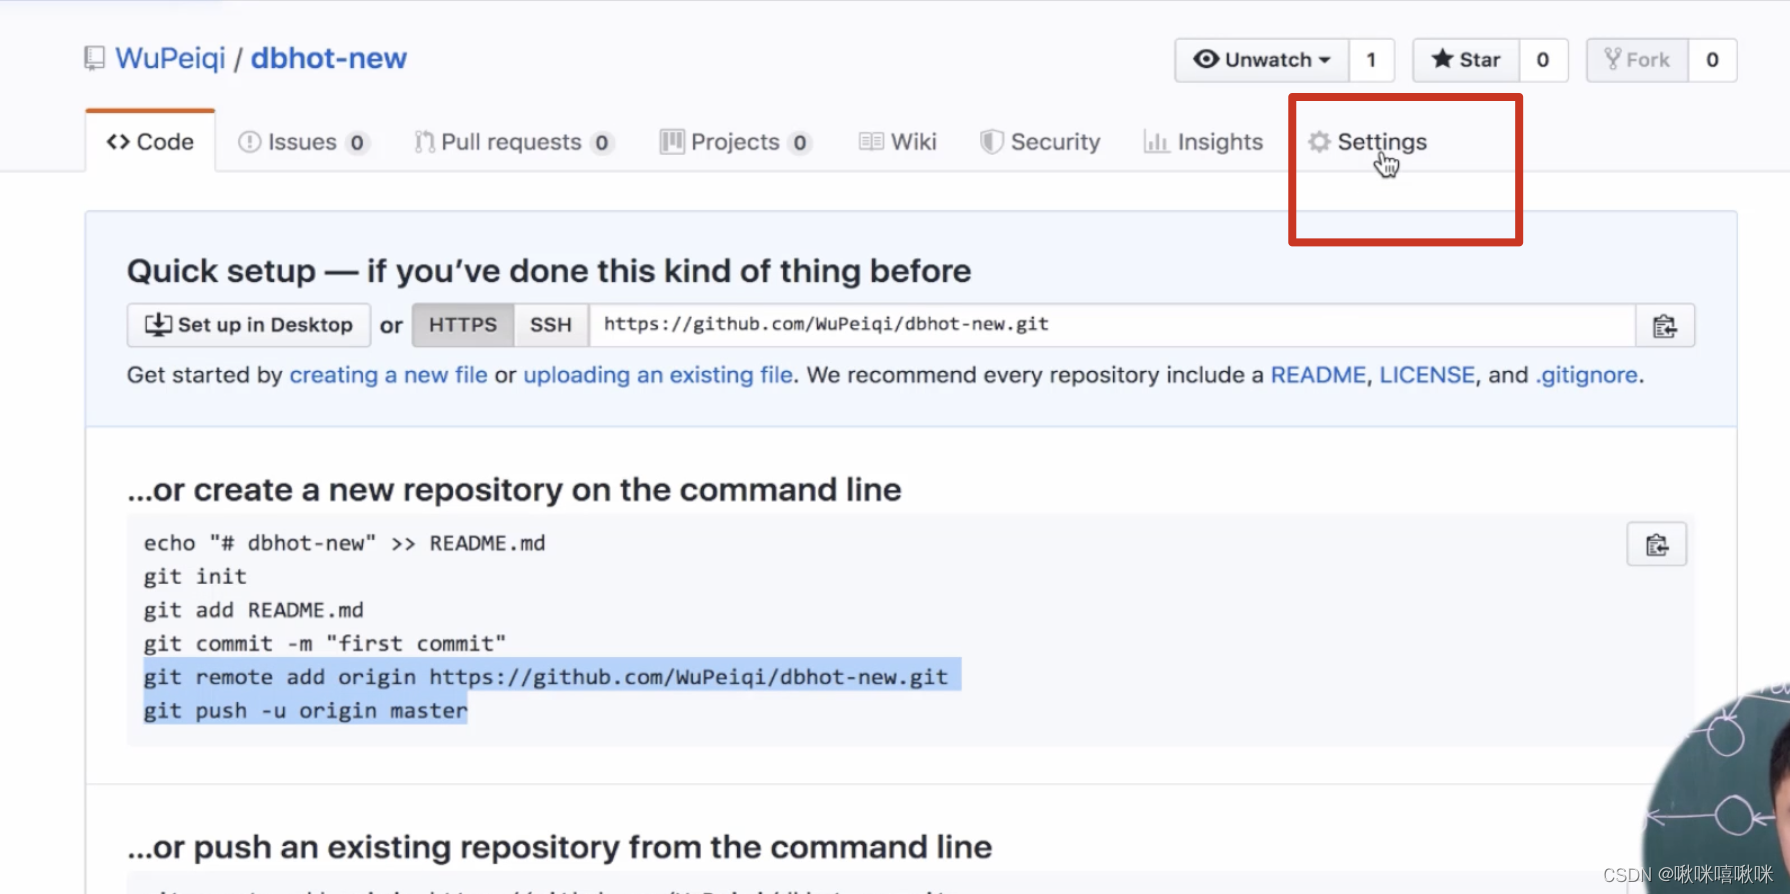The width and height of the screenshot is (1790, 894).
Task: Click the 'echo "# dbhot-new" >> README.md' line
Action: (344, 543)
